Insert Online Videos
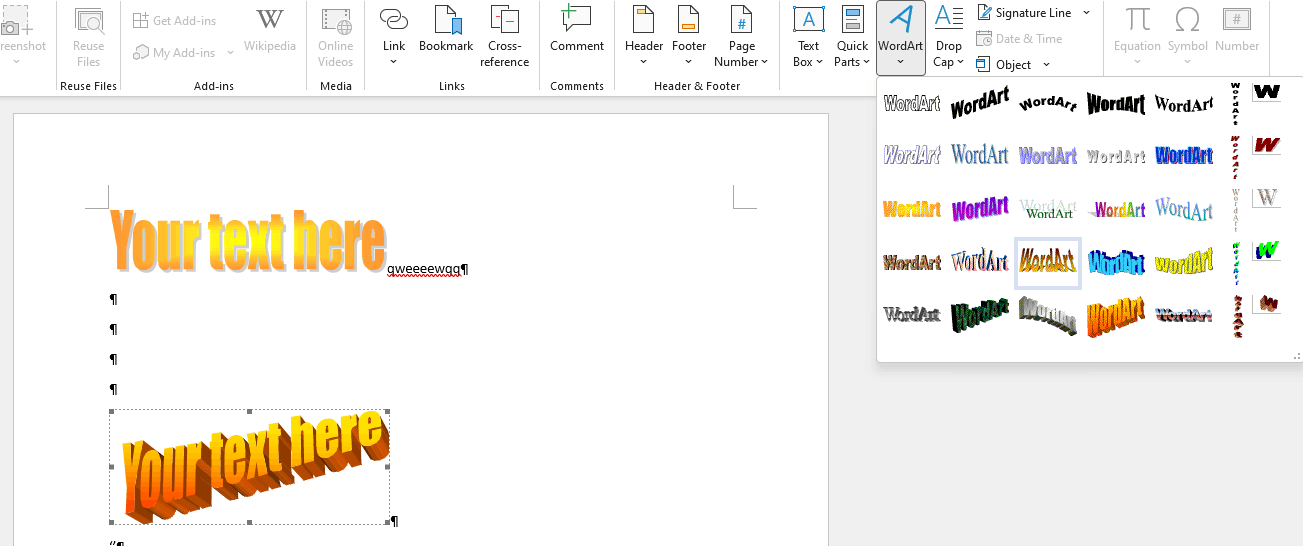The height and width of the screenshot is (546, 1303). 336,37
